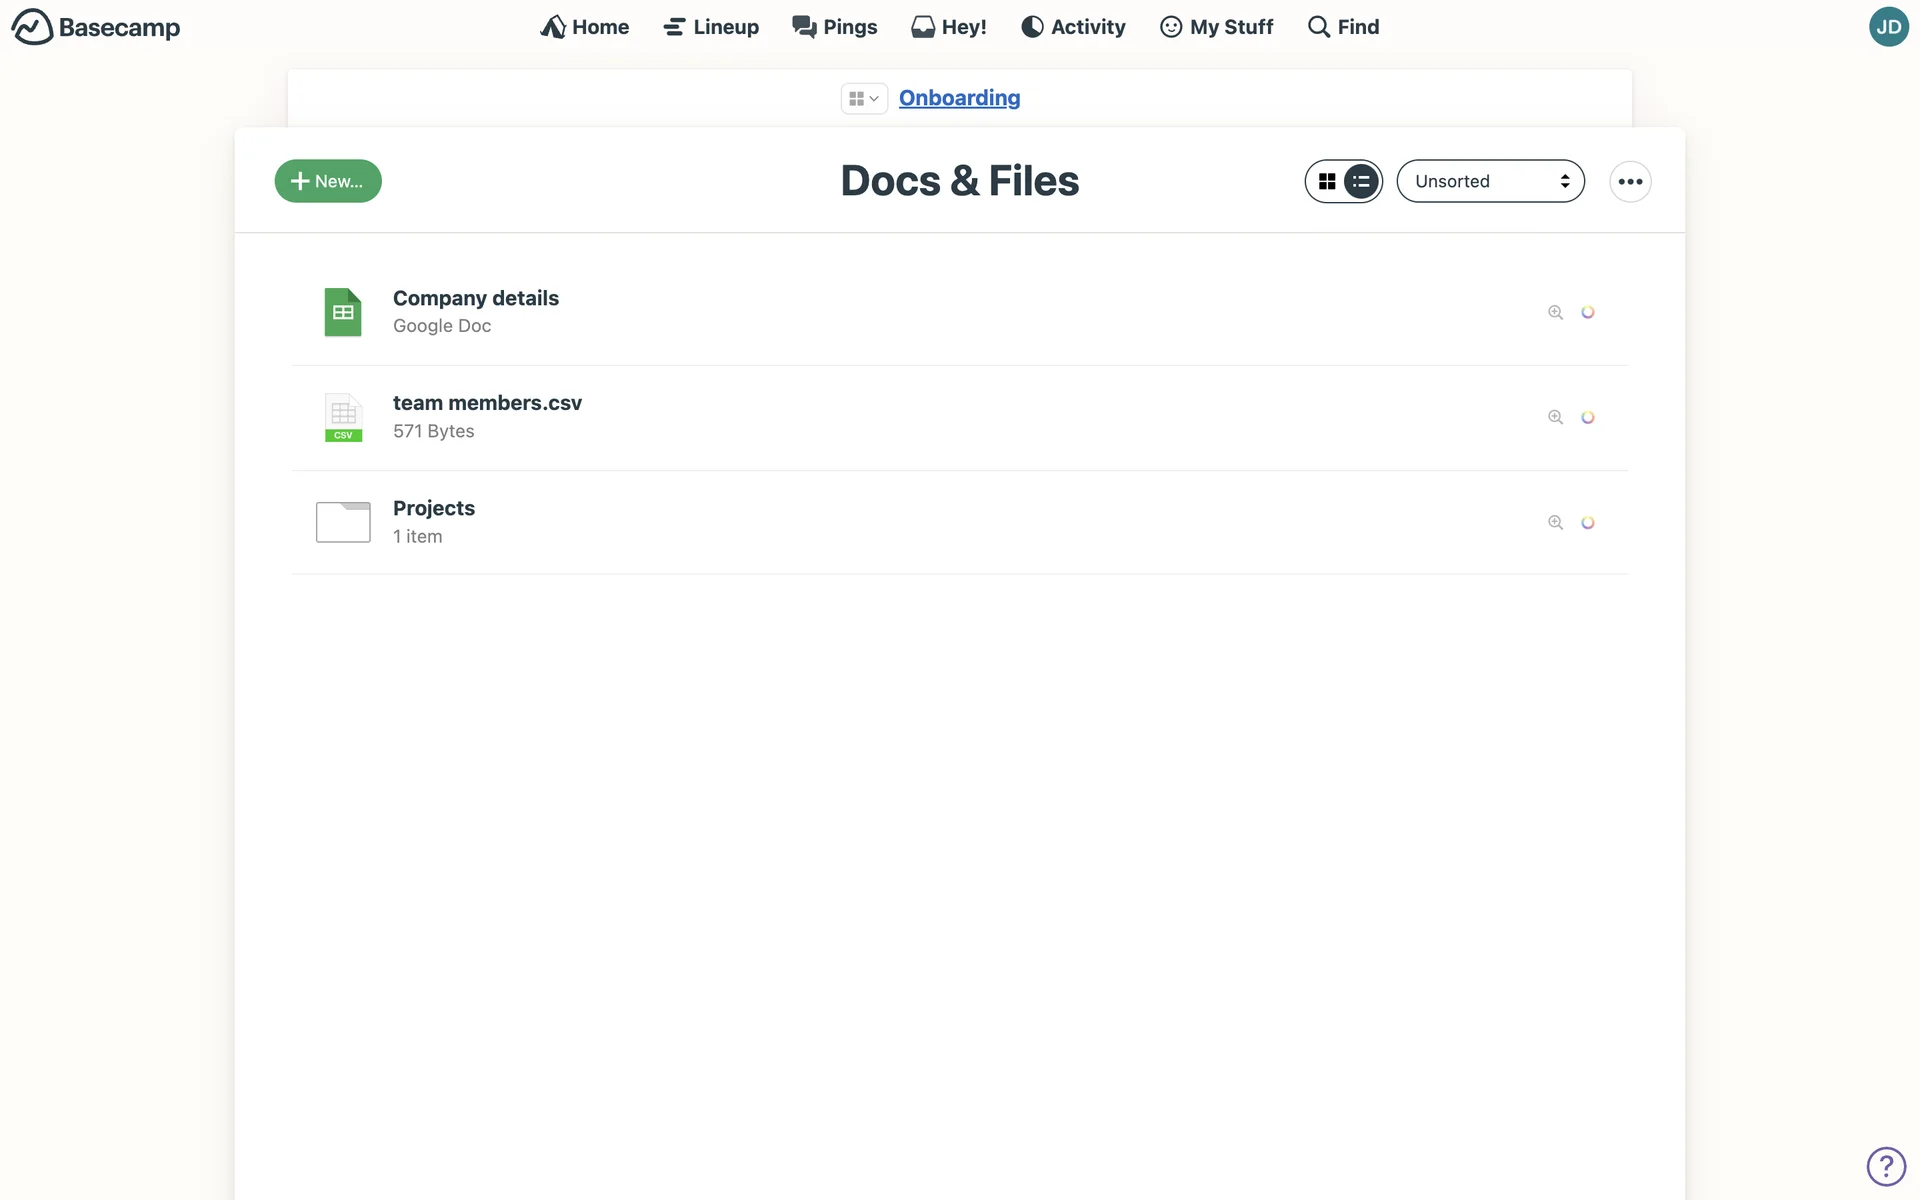Click the color circle for Projects folder
1920x1200 pixels.
click(1588, 522)
